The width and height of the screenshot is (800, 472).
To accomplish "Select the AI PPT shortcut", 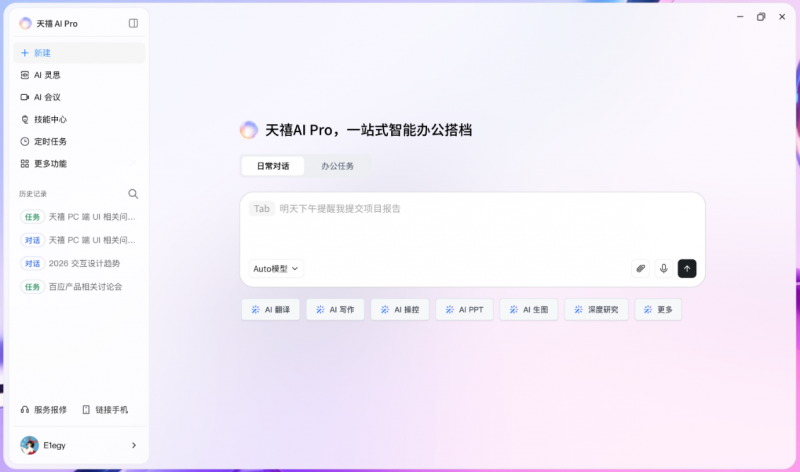I will [x=464, y=310].
